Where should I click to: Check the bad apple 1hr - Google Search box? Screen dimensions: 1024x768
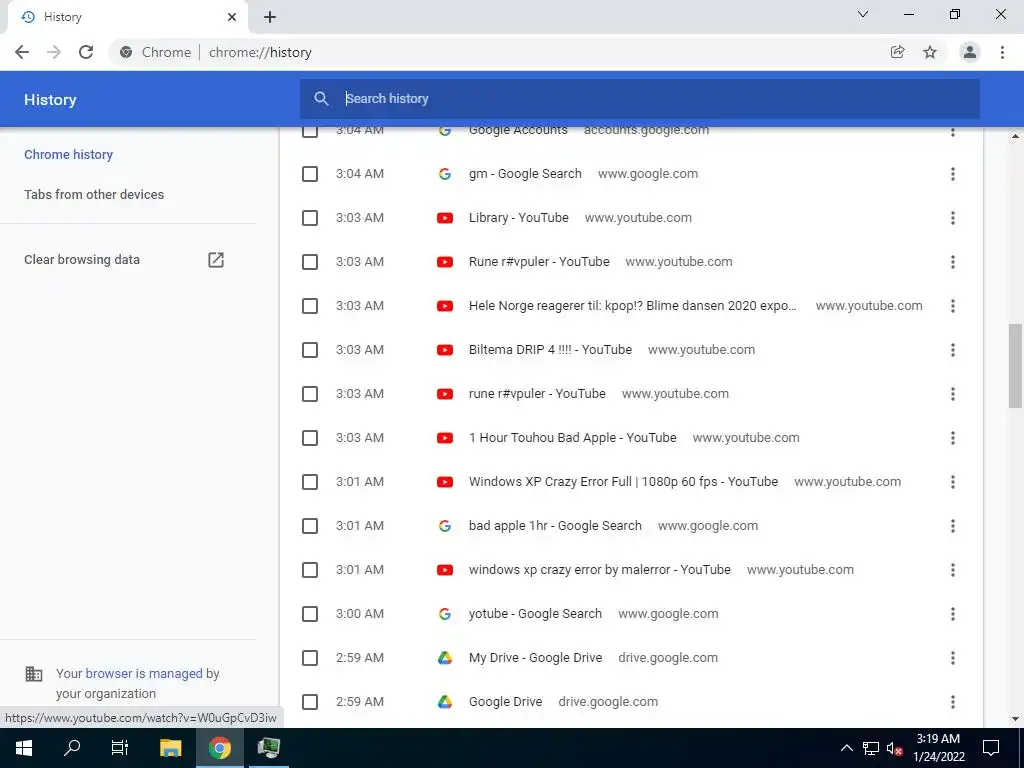pyautogui.click(x=310, y=526)
